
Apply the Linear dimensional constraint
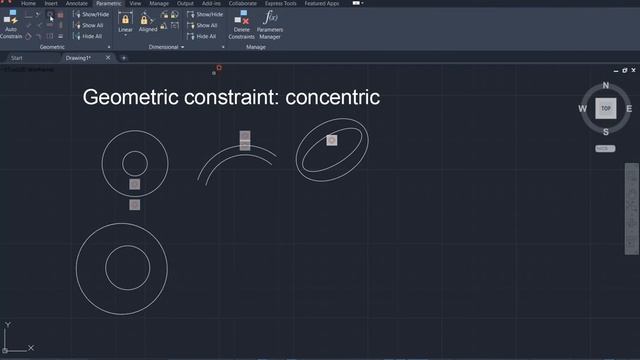click(125, 21)
